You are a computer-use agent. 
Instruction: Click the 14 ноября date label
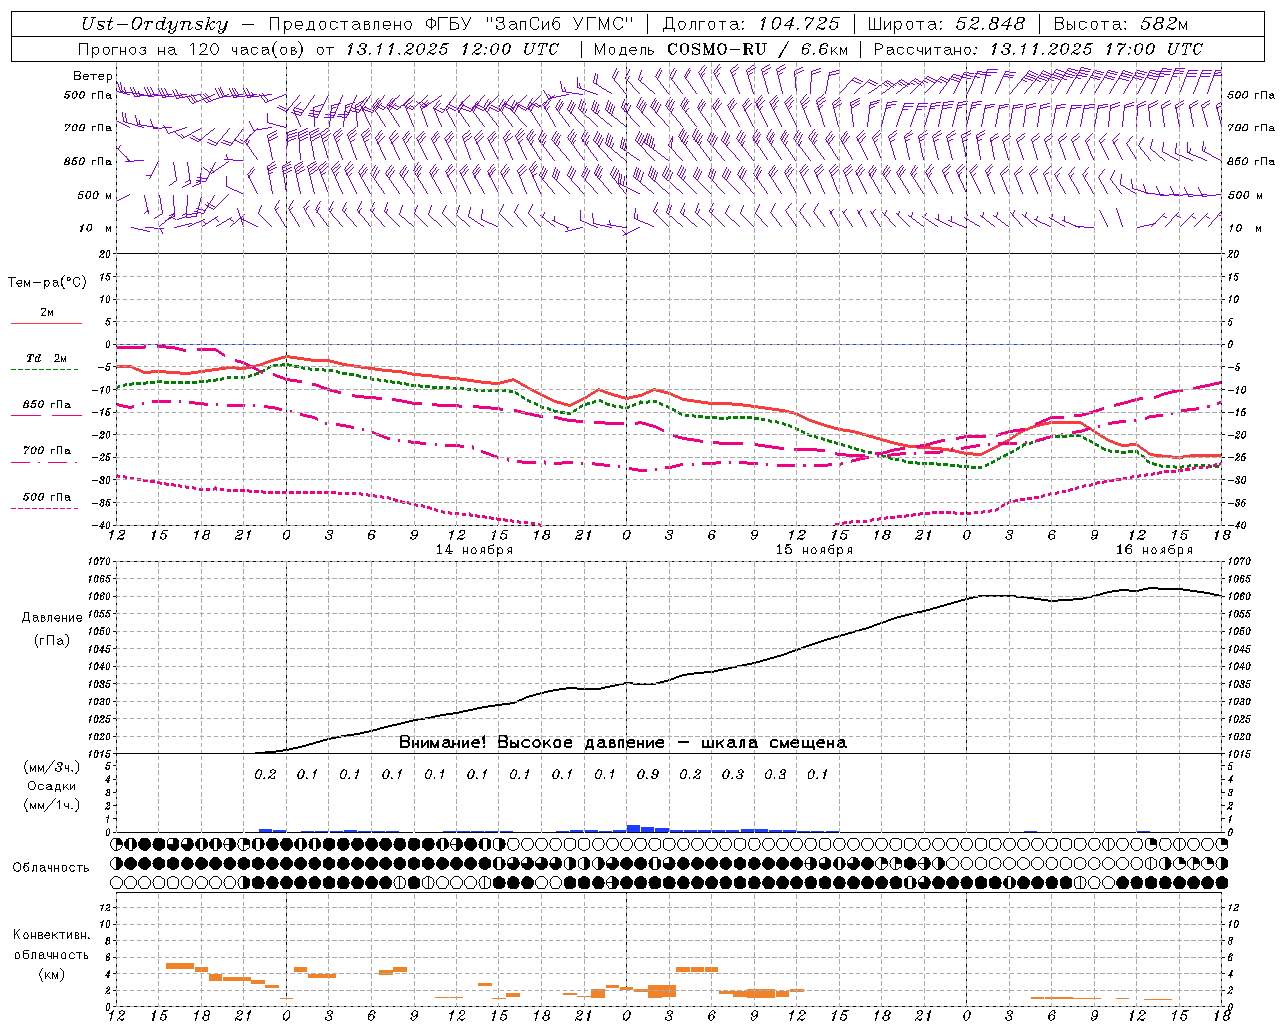(474, 550)
